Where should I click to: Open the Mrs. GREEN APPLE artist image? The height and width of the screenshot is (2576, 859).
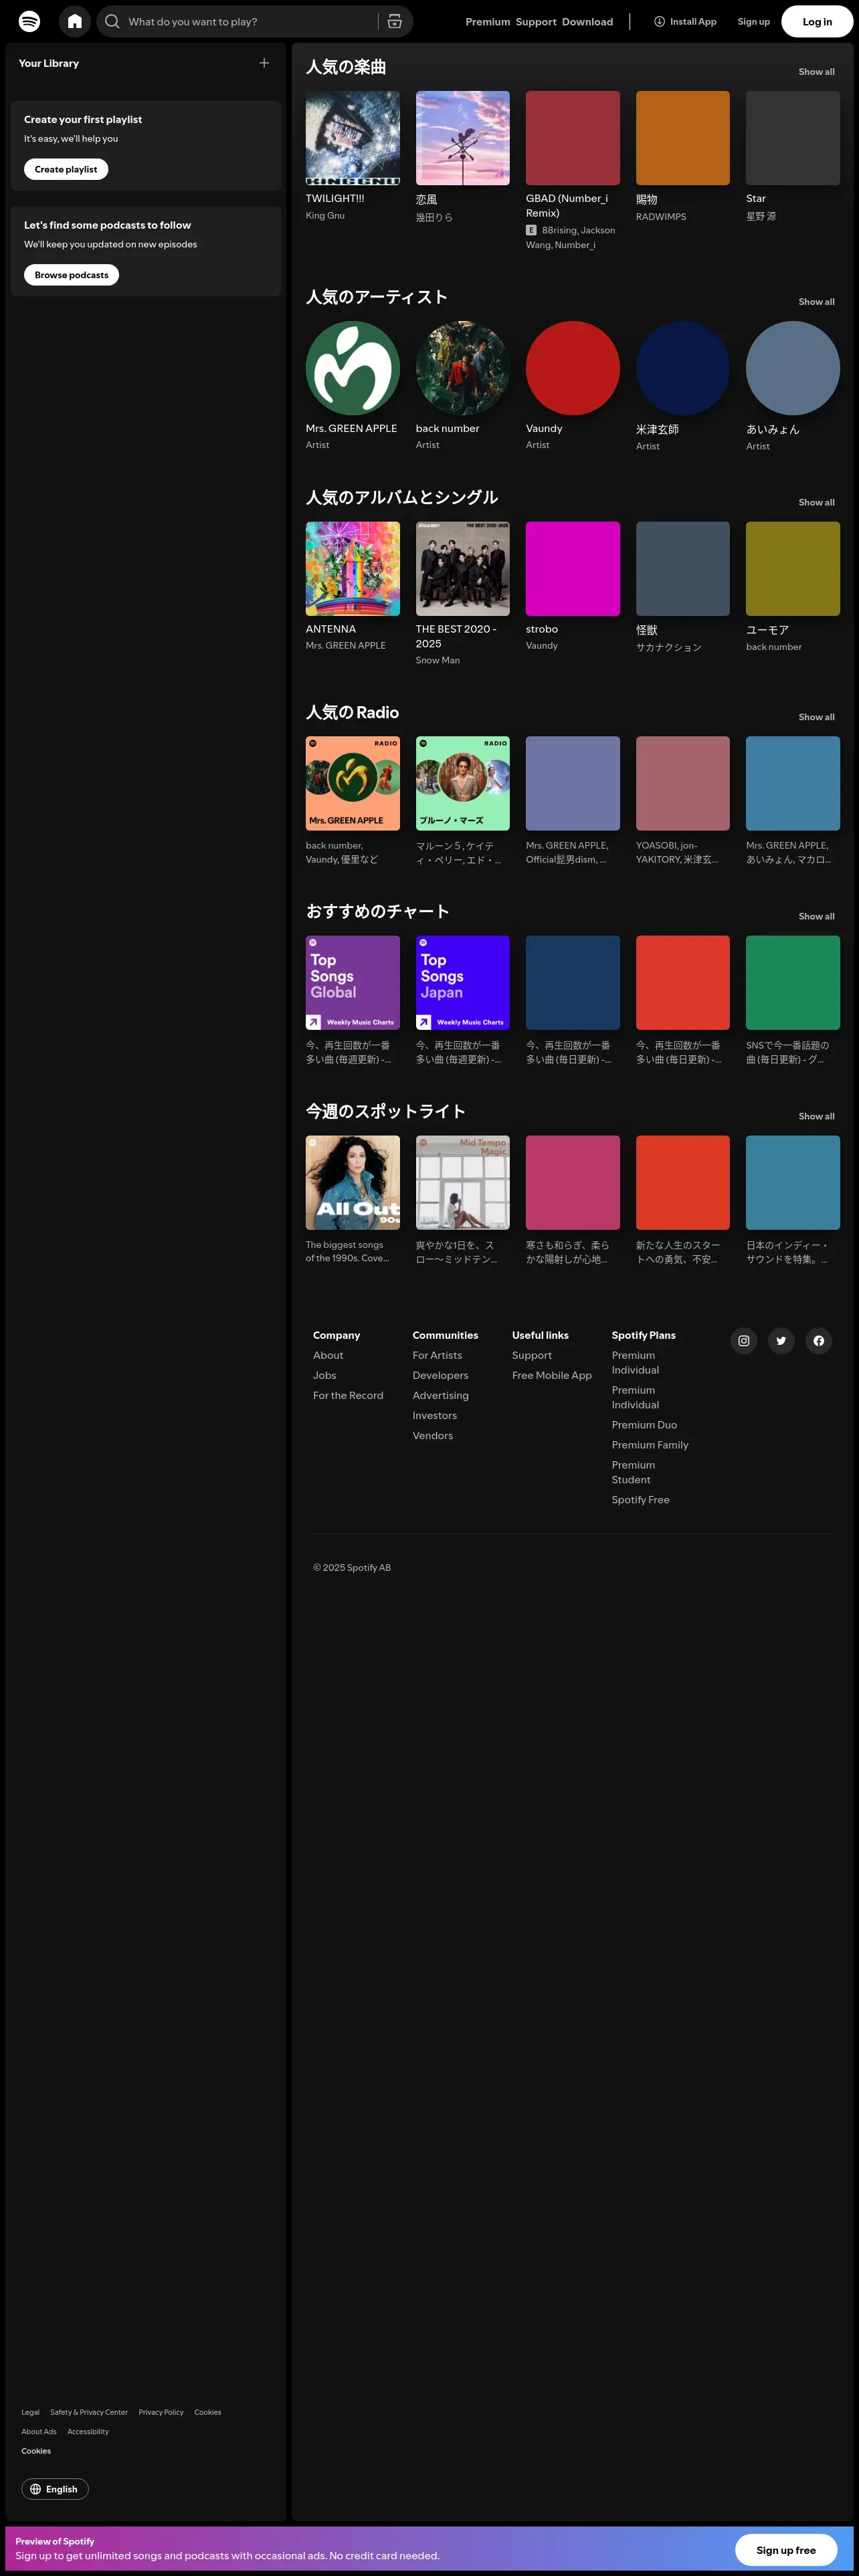[x=353, y=368]
